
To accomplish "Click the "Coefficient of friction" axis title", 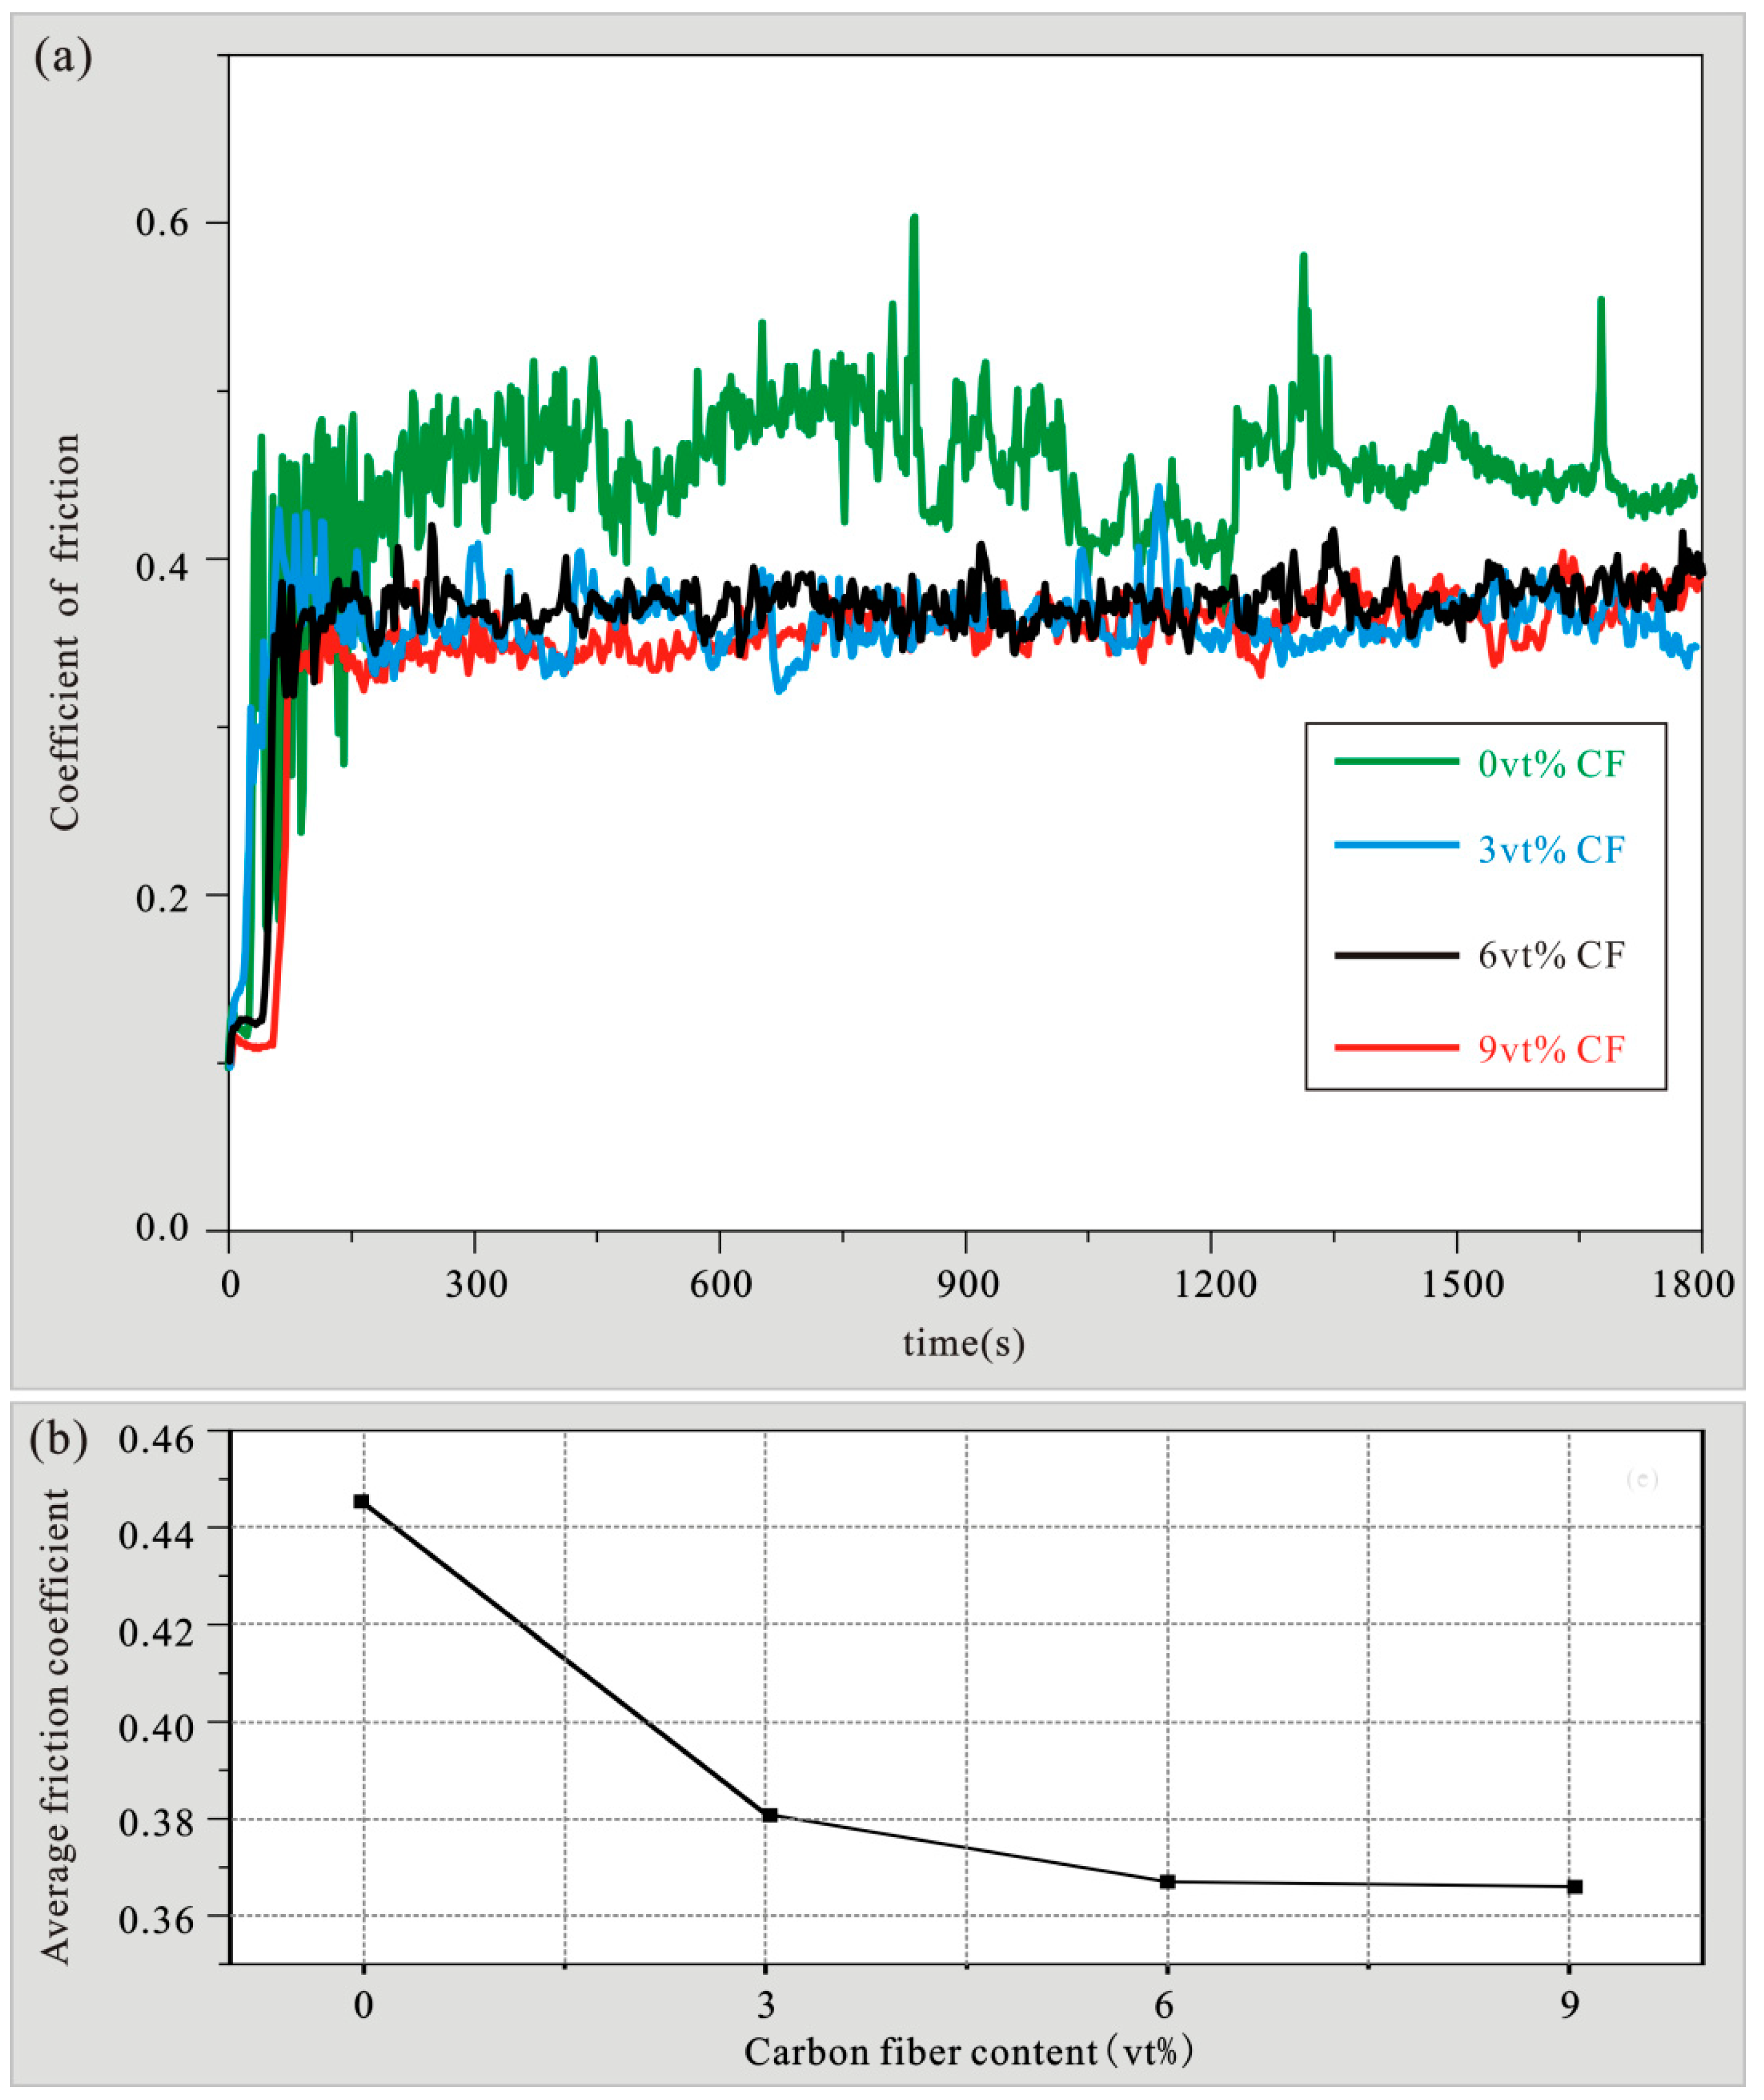I will pos(65,633).
